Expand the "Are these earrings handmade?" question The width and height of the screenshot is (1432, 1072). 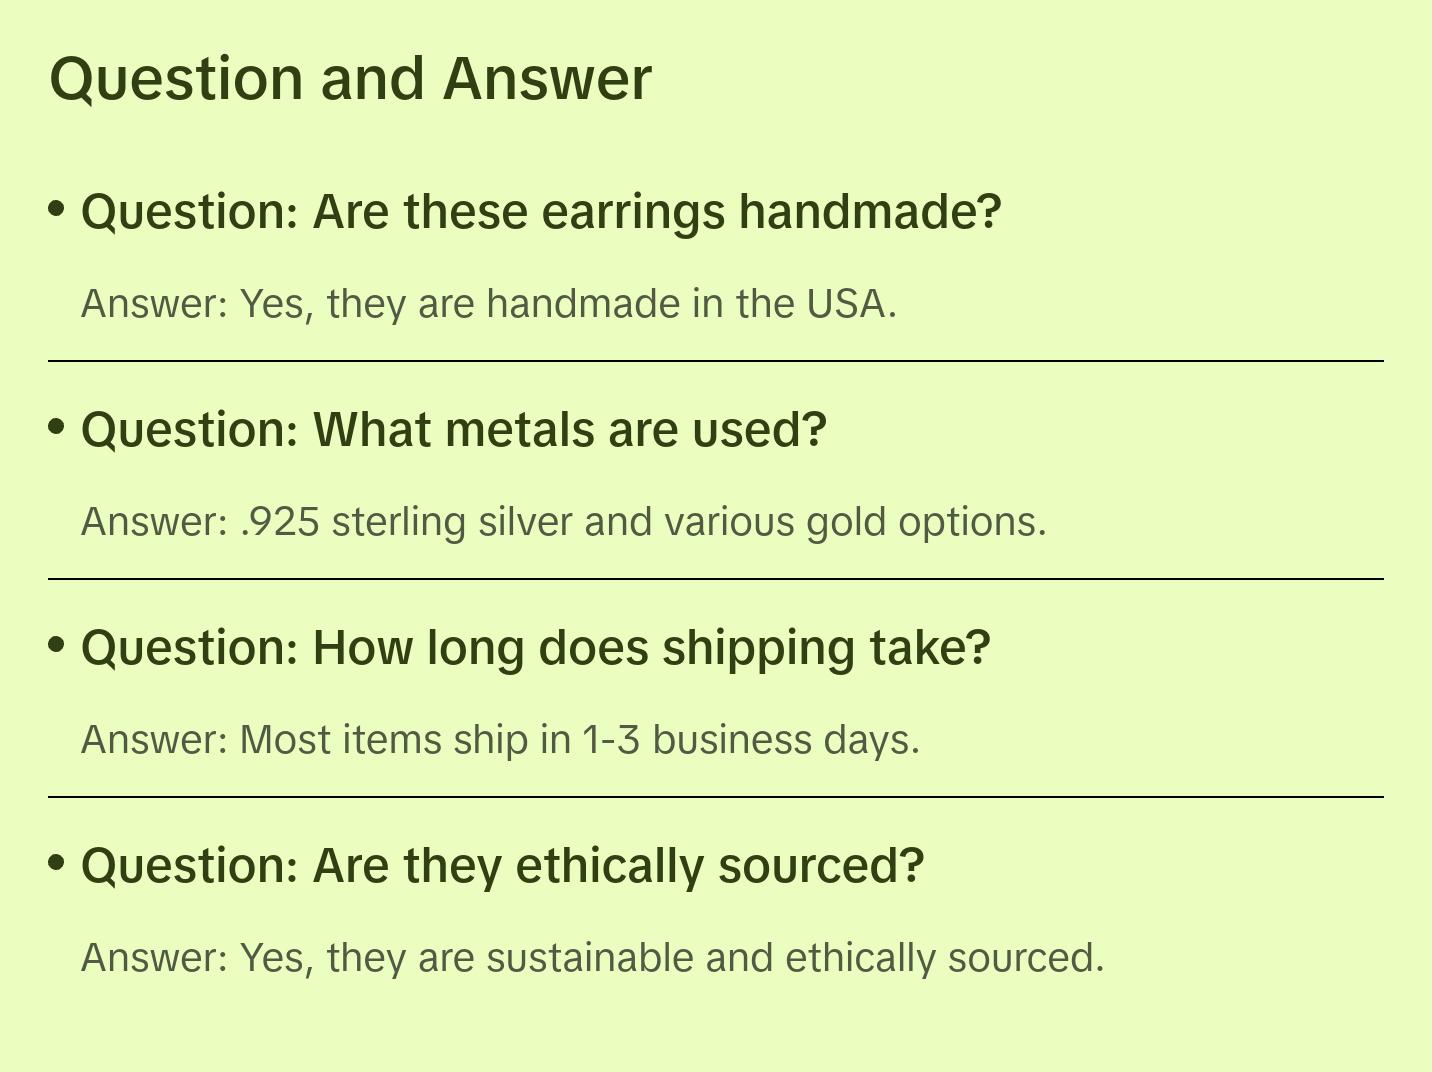[541, 212]
